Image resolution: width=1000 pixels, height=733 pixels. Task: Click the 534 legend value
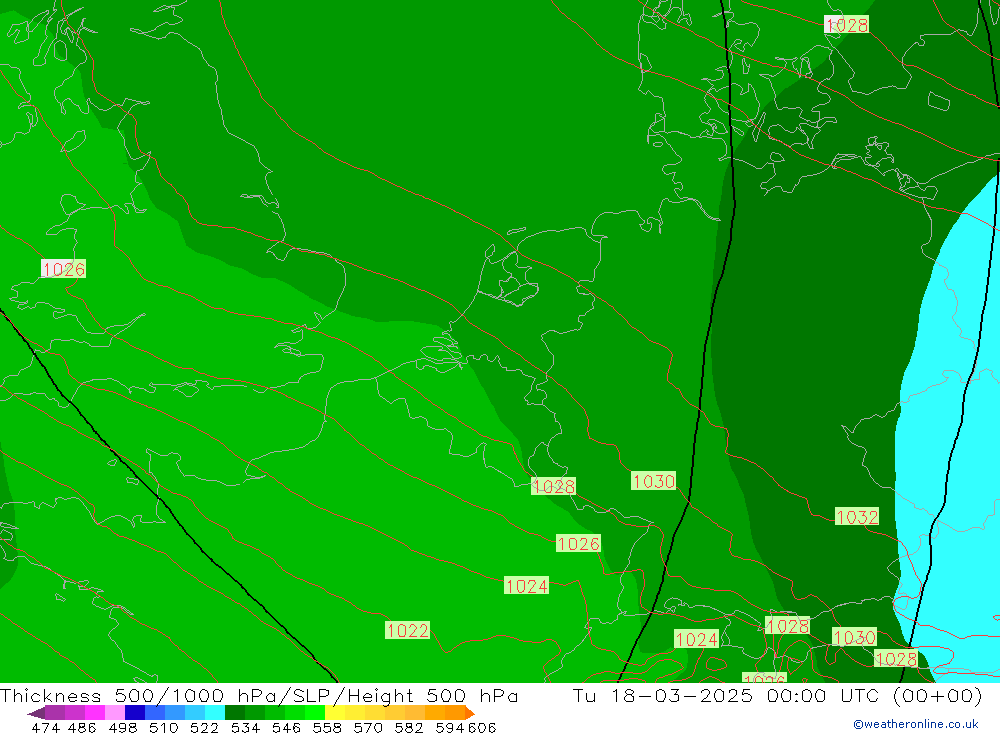coord(245,727)
